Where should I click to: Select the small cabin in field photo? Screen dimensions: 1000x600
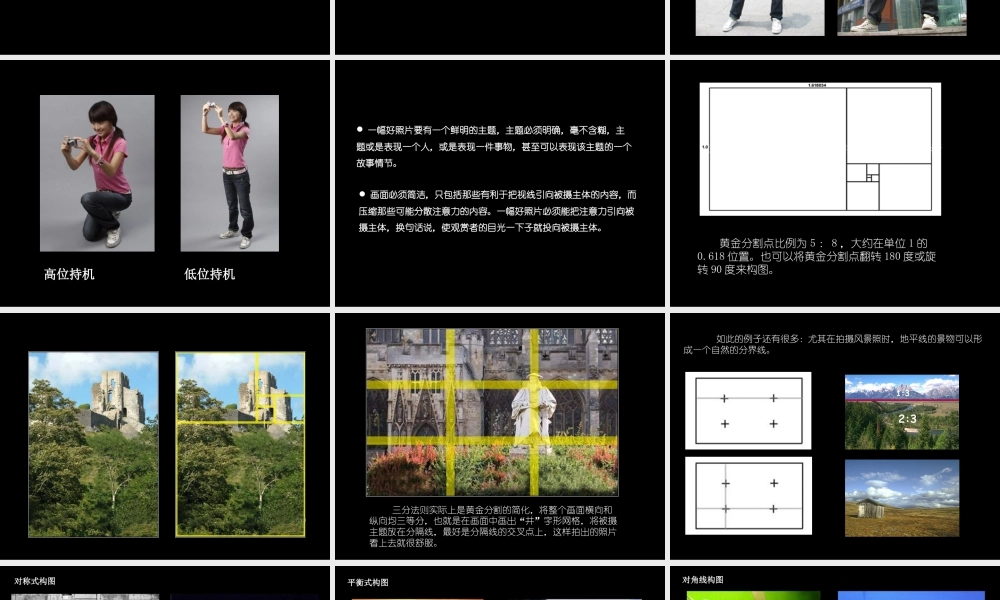point(901,497)
